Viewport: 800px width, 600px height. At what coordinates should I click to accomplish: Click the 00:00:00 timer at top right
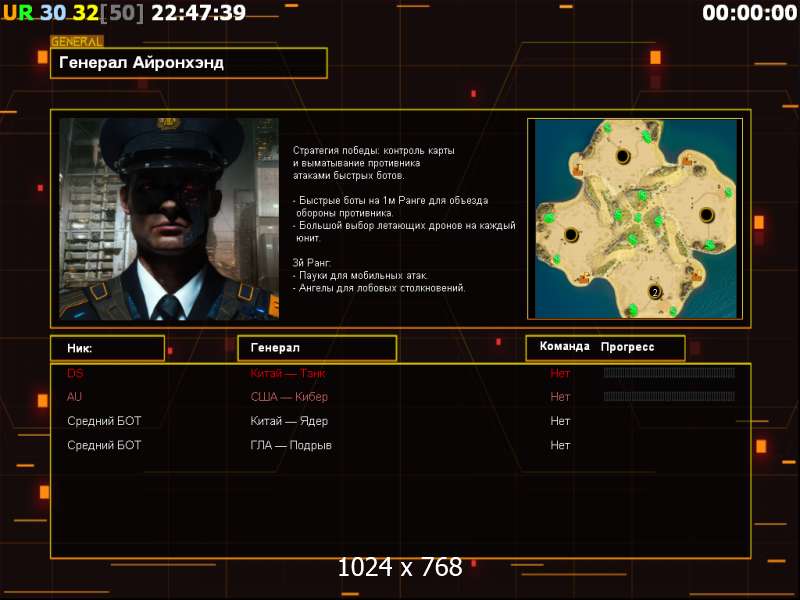(749, 13)
